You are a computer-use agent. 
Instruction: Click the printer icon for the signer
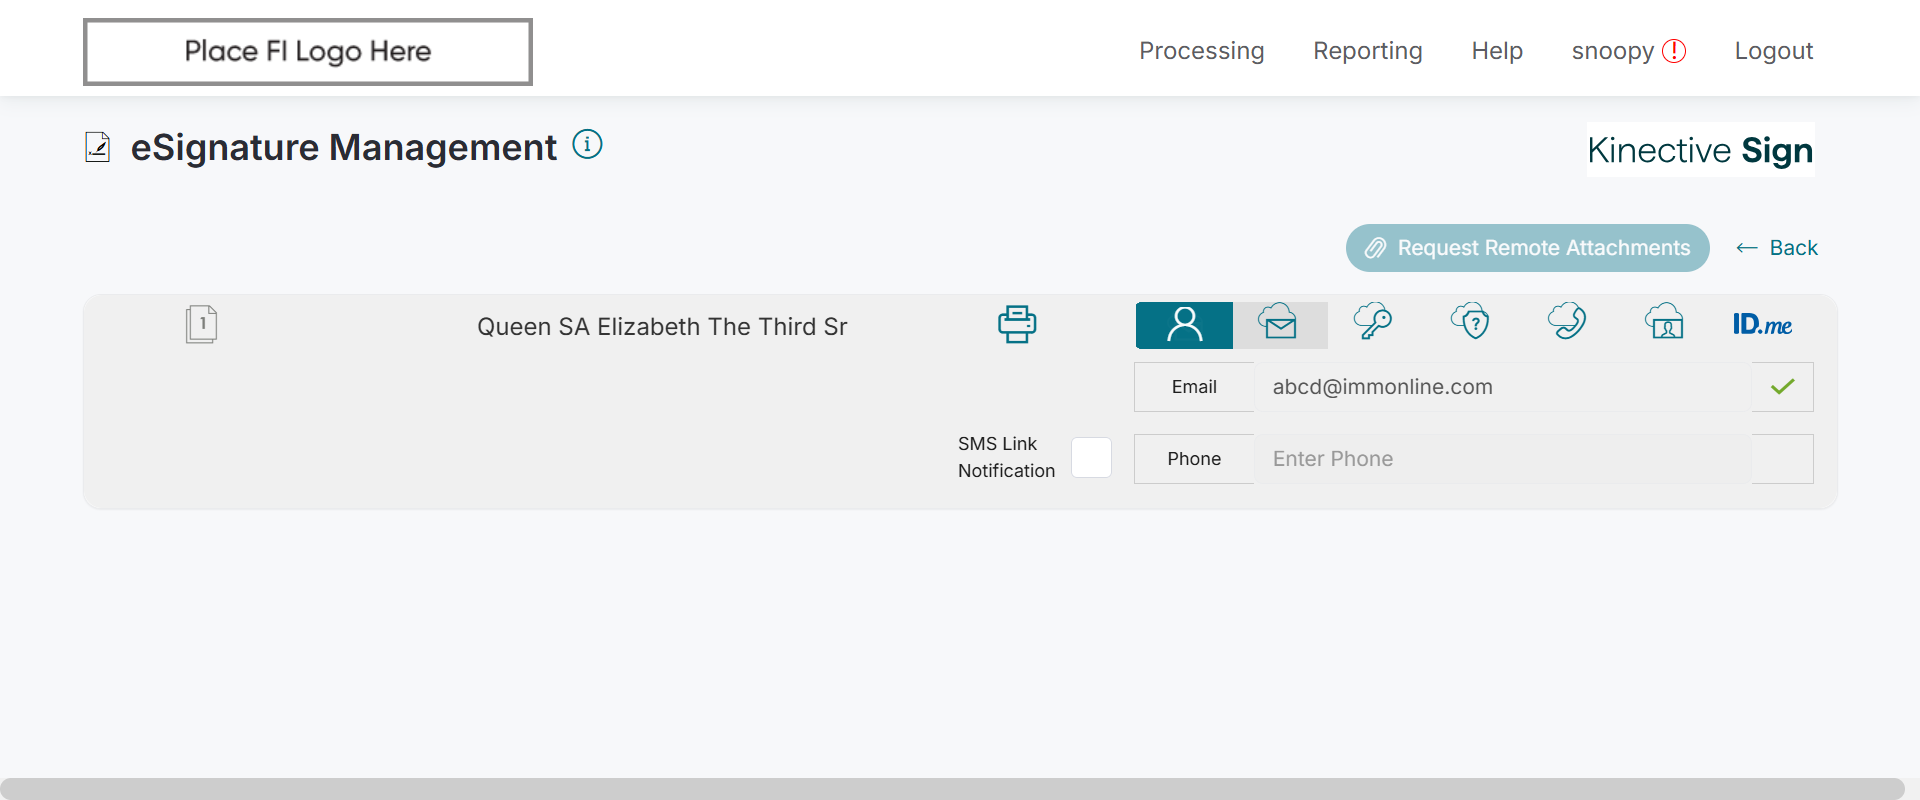pyautogui.click(x=1017, y=325)
